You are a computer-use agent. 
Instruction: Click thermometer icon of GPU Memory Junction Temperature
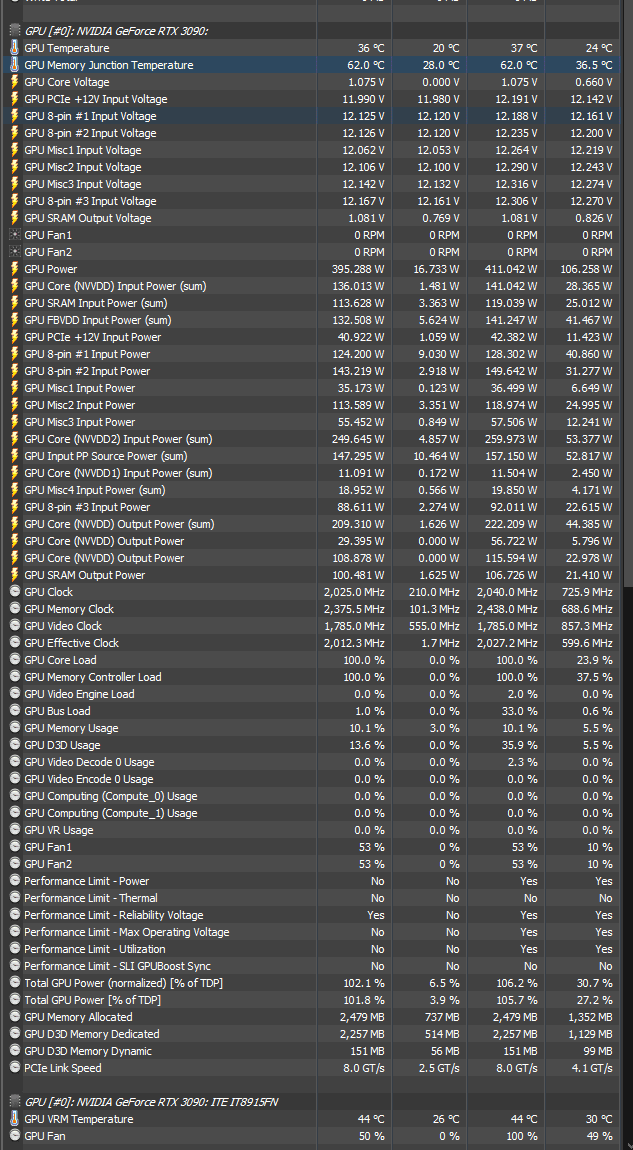click(15, 65)
